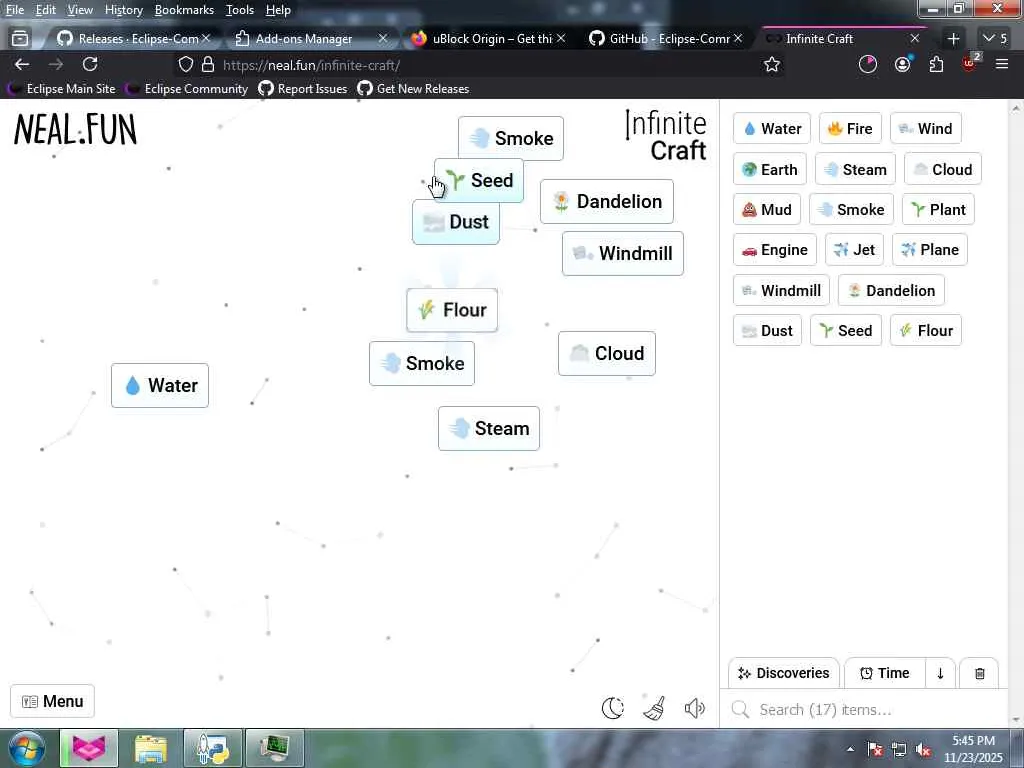Open Firefox View icon
Screen dimensions: 1024x768
pos(20,39)
